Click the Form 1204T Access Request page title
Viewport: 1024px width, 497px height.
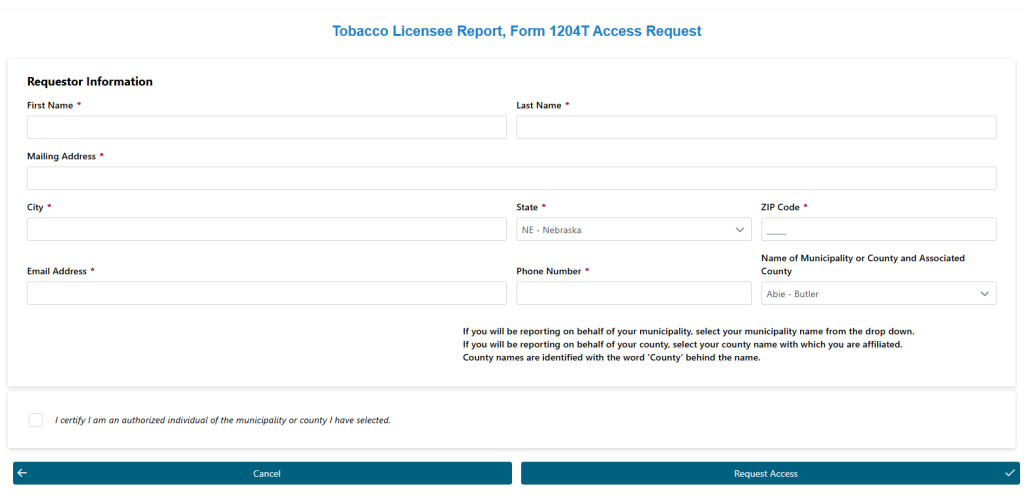(516, 31)
